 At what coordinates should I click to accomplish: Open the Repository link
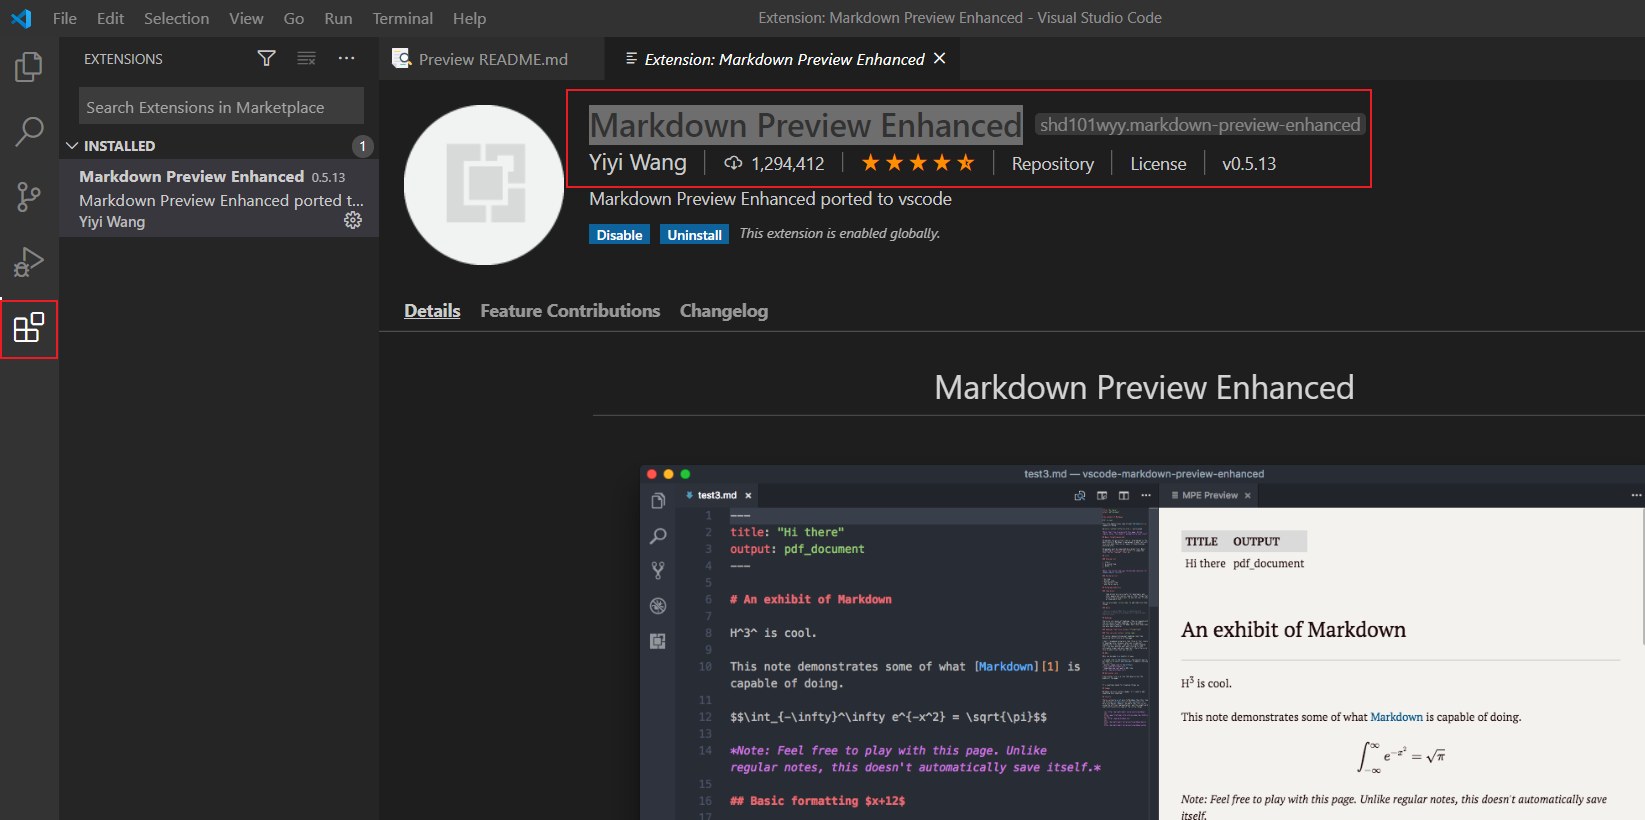pyautogui.click(x=1052, y=164)
